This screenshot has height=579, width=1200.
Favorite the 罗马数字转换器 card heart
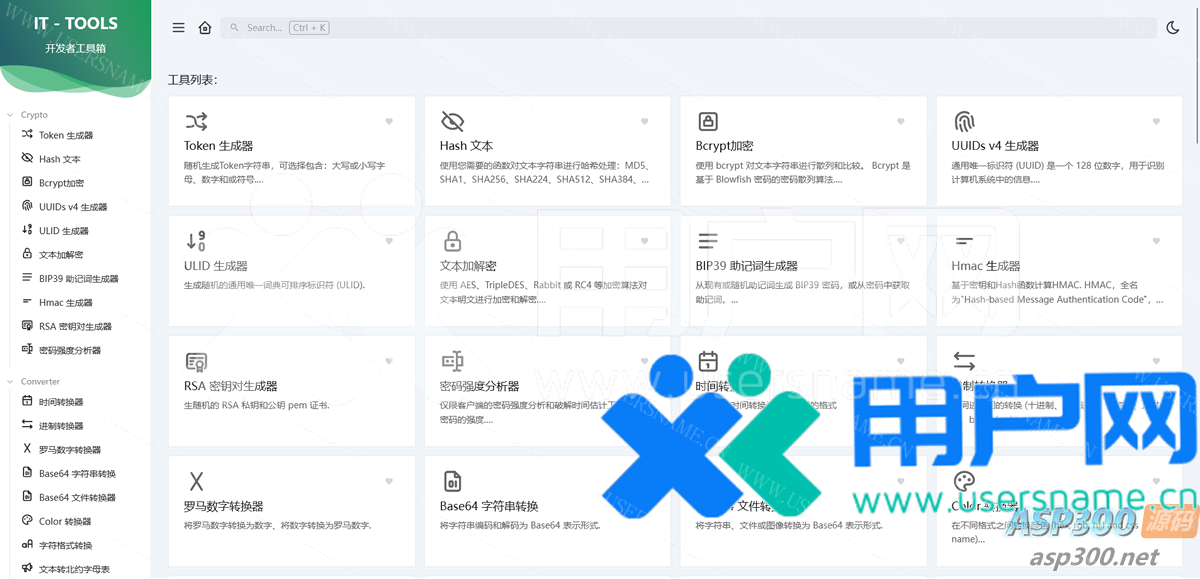389,481
